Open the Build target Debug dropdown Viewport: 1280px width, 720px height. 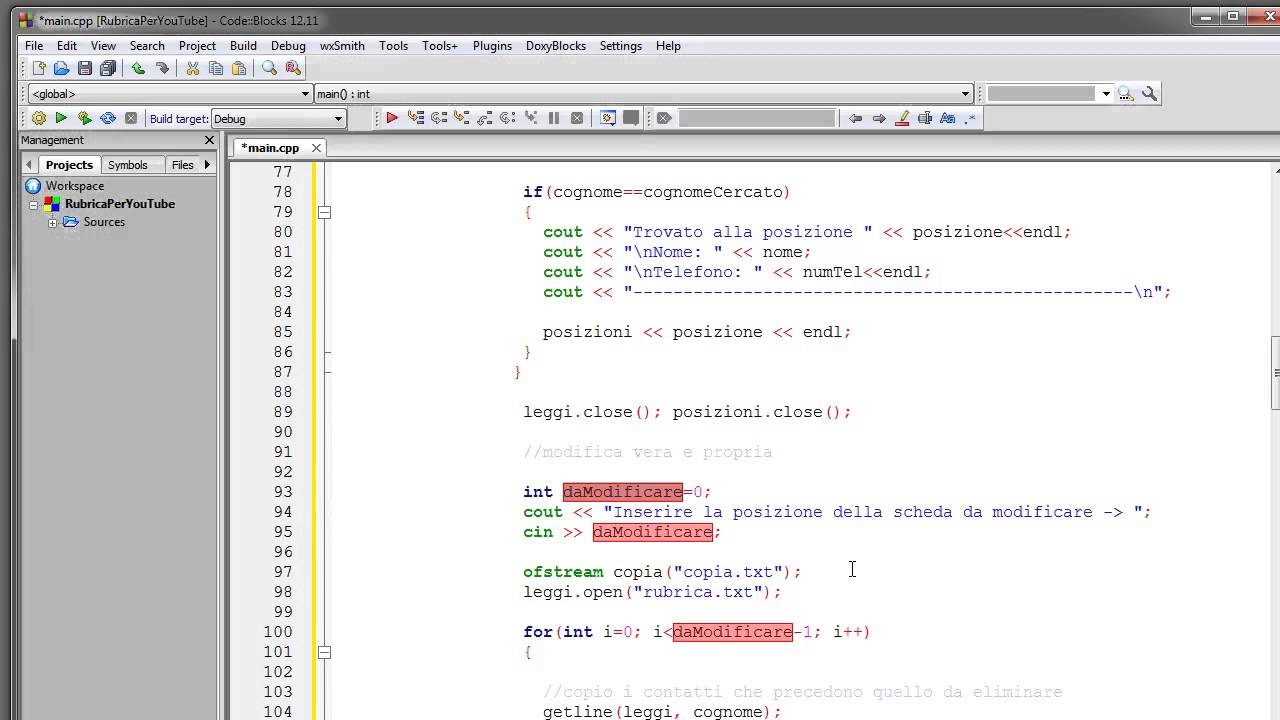pos(278,119)
